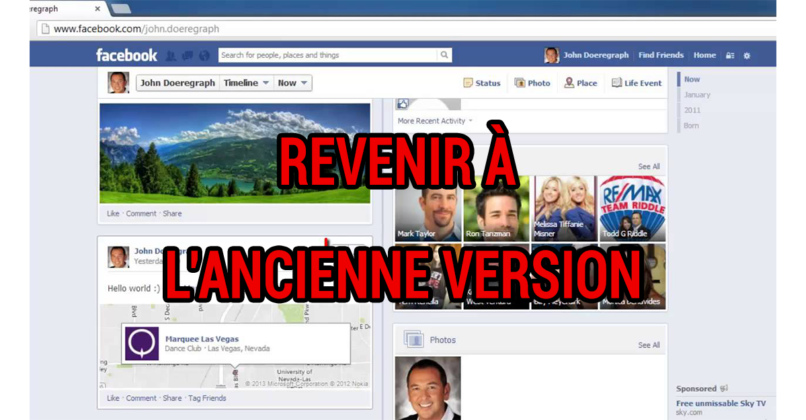The width and height of the screenshot is (806, 420).
Task: Select the Status composer tab
Action: [482, 83]
